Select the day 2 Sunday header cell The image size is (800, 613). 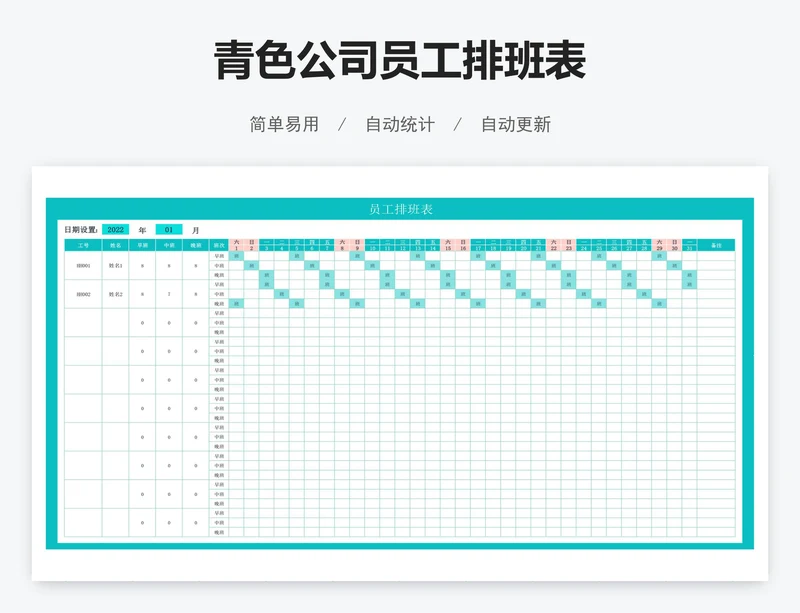point(252,245)
